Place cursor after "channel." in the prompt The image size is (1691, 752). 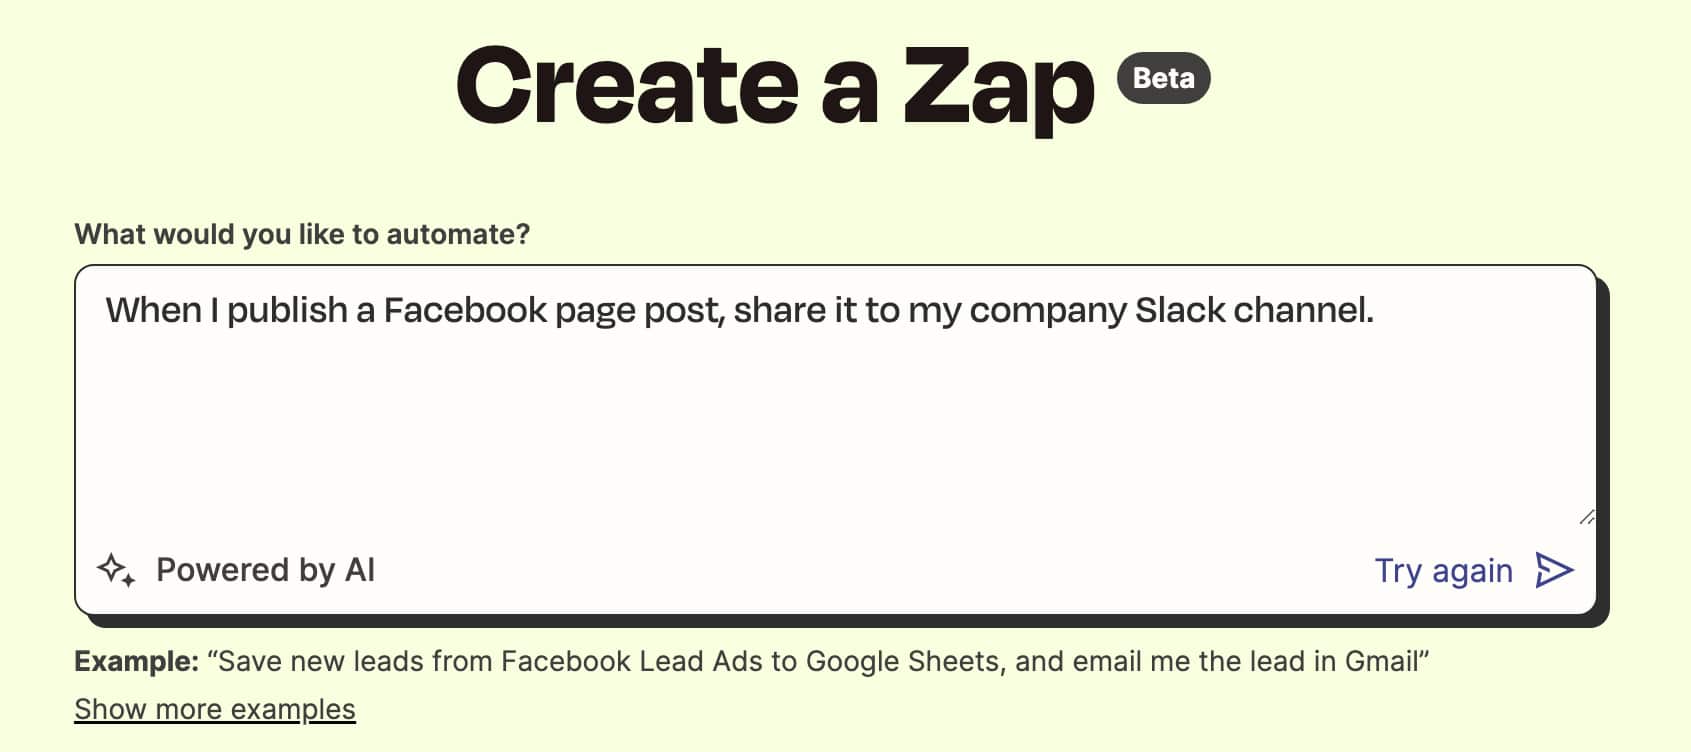[1376, 311]
